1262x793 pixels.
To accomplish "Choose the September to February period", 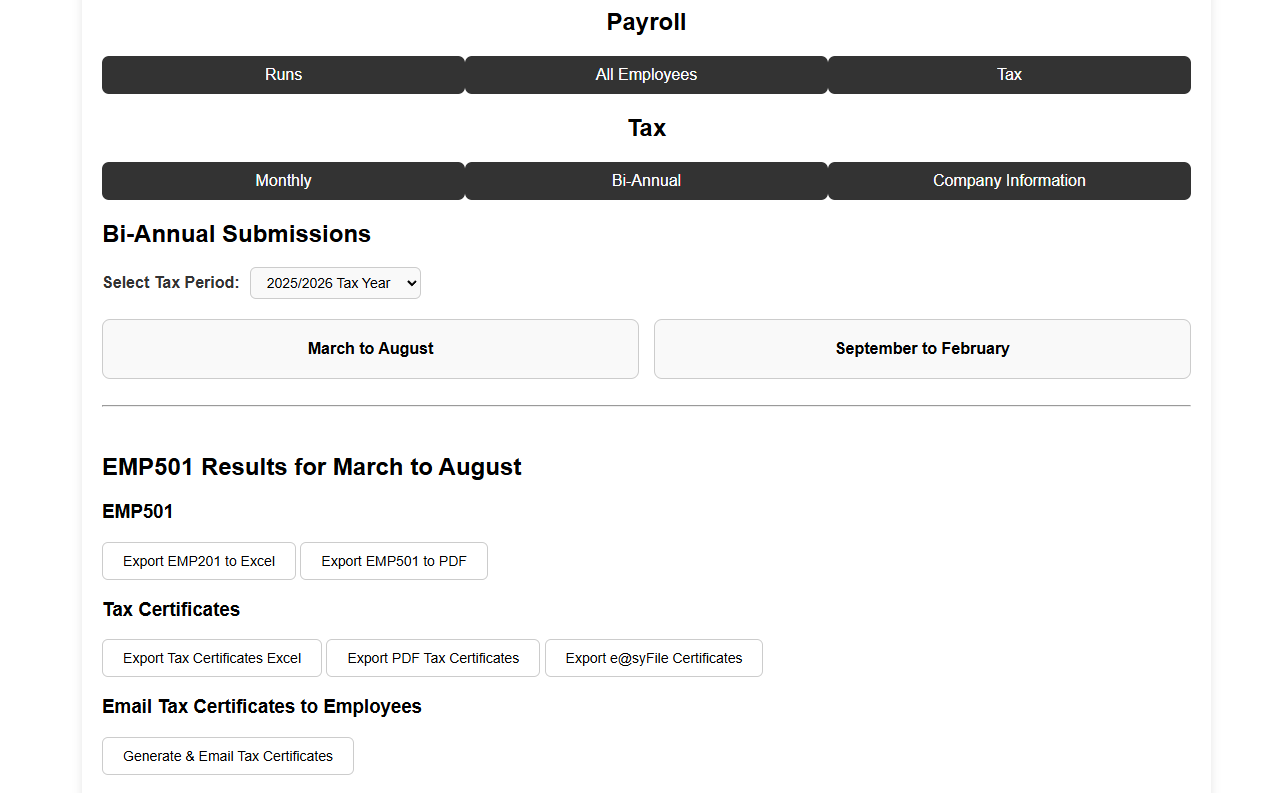I will coord(922,348).
